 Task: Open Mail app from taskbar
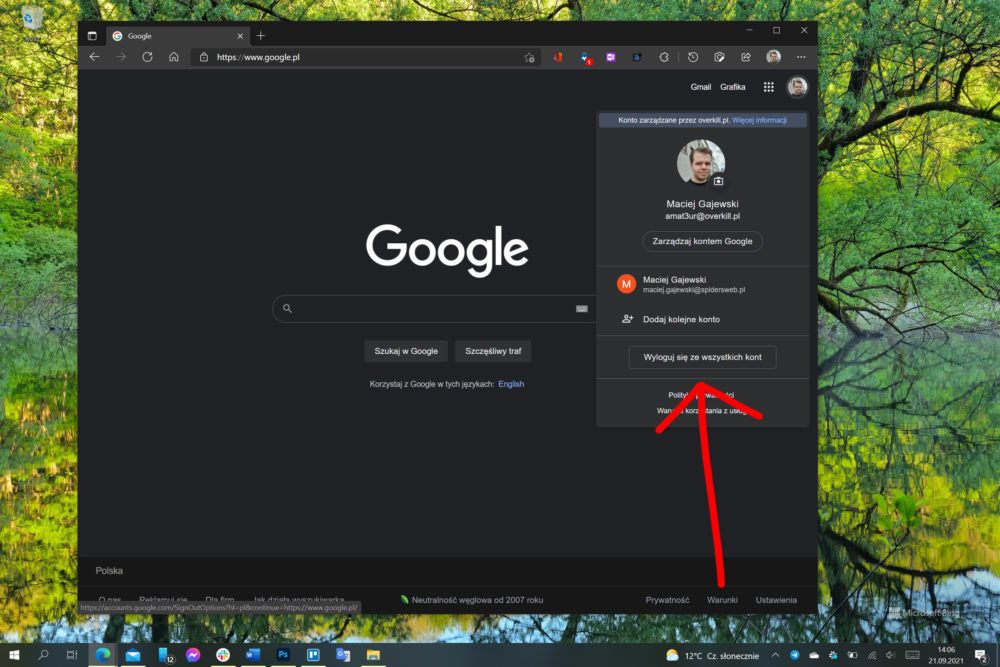[x=133, y=655]
